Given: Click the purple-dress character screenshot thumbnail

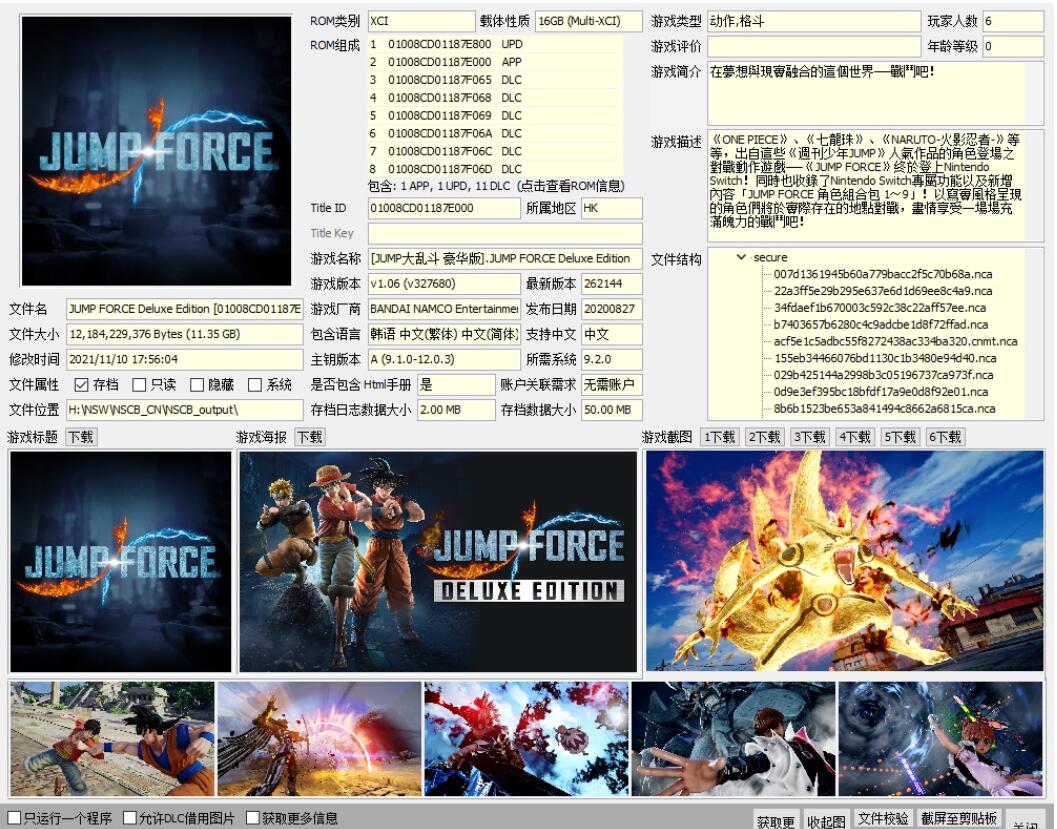Looking at the screenshot, I should coord(940,739).
